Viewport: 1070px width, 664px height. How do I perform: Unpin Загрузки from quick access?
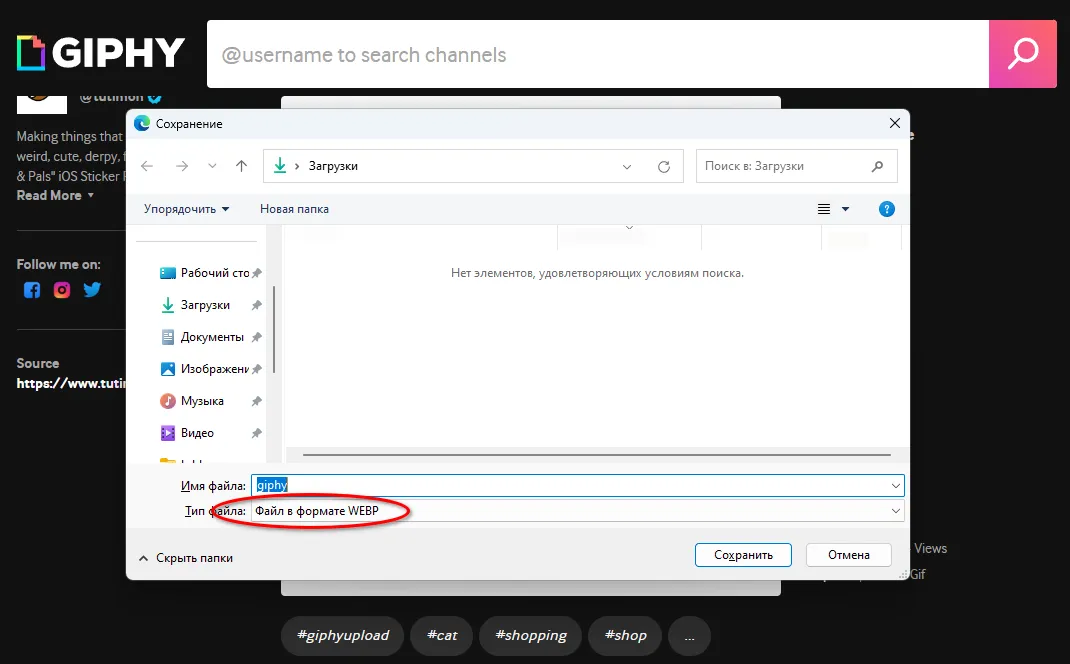(255, 304)
